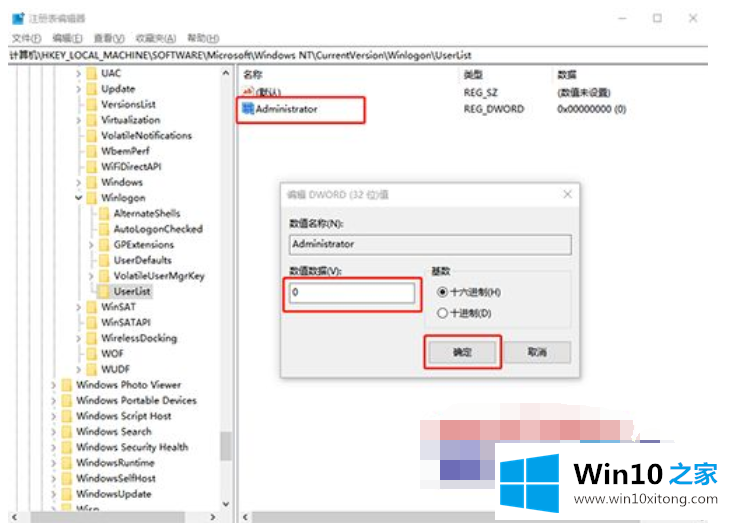Image resolution: width=730 pixels, height=525 pixels.
Task: Select the VolatileNotifications folder icon
Action: tap(92, 135)
